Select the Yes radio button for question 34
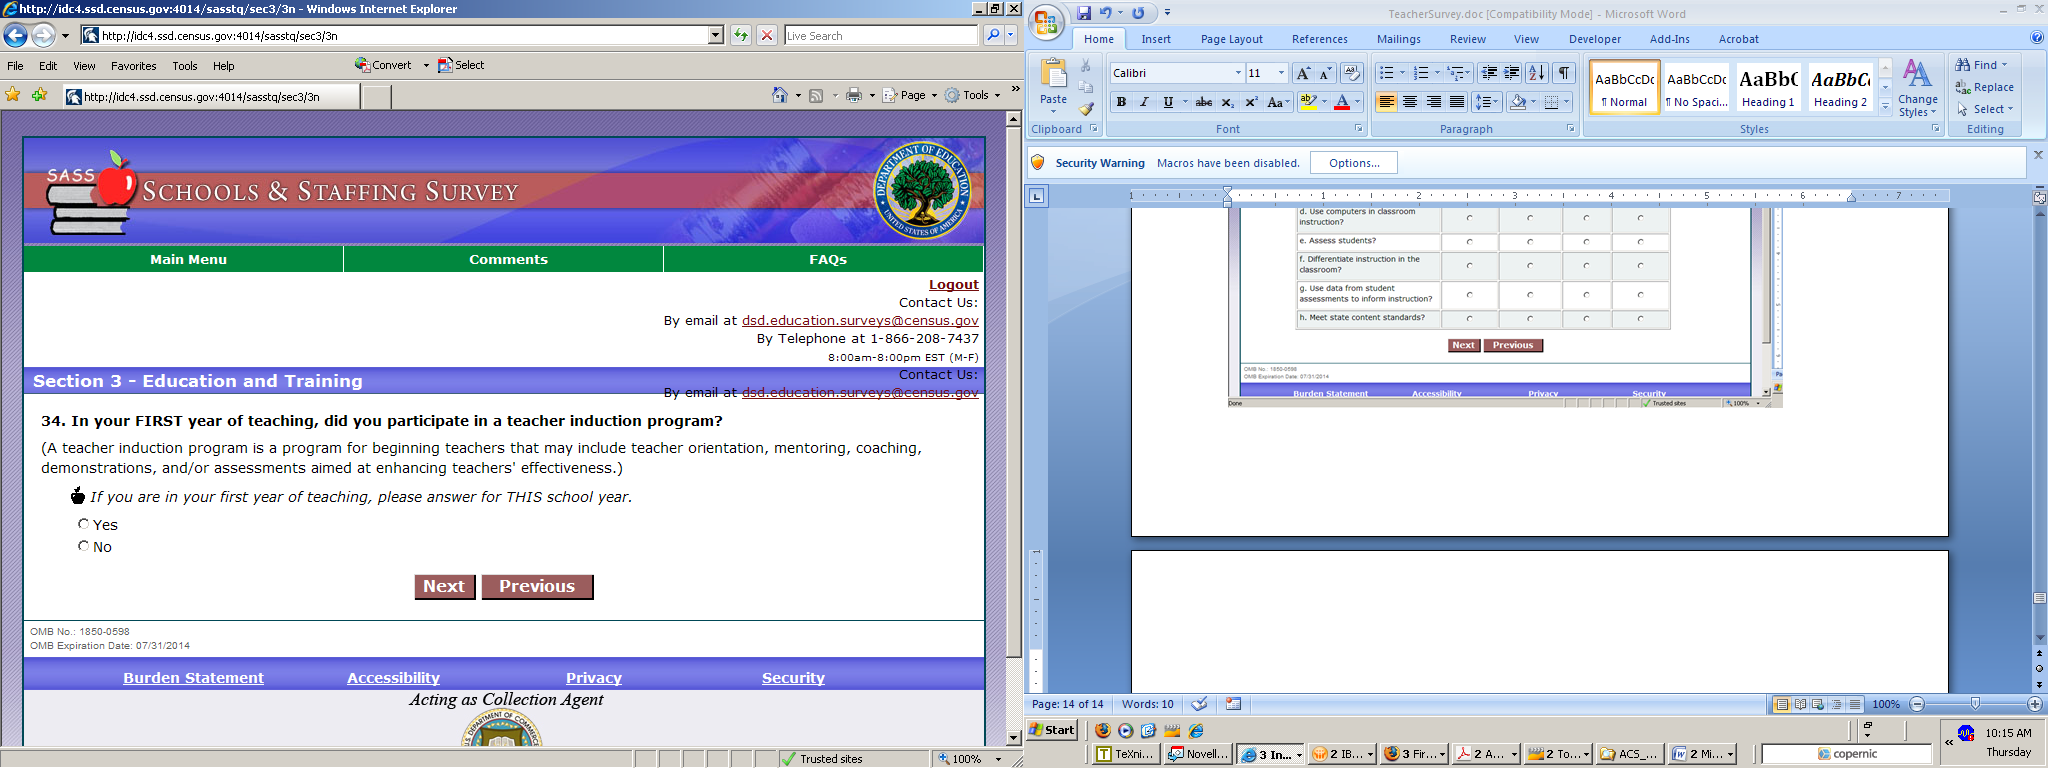2048x768 pixels. [x=84, y=523]
